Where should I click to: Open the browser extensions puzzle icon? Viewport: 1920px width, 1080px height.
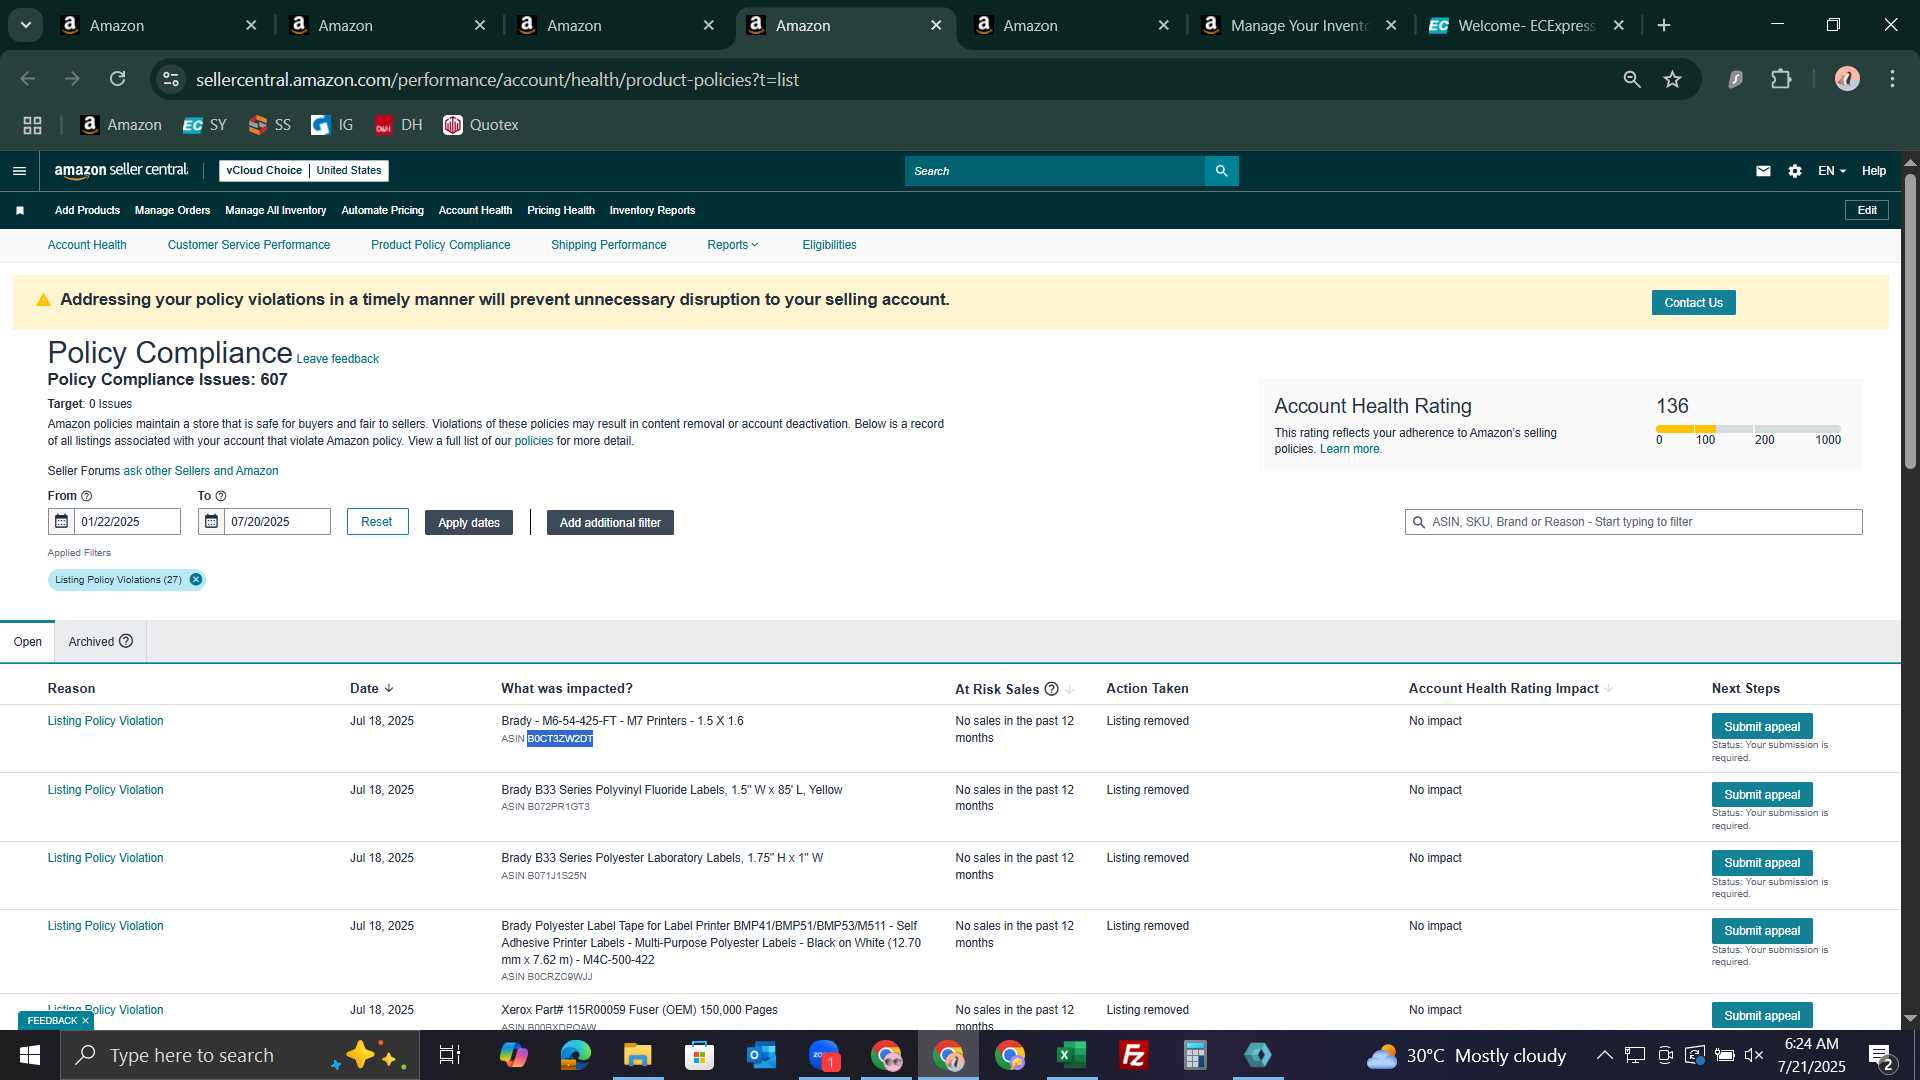click(x=1781, y=79)
